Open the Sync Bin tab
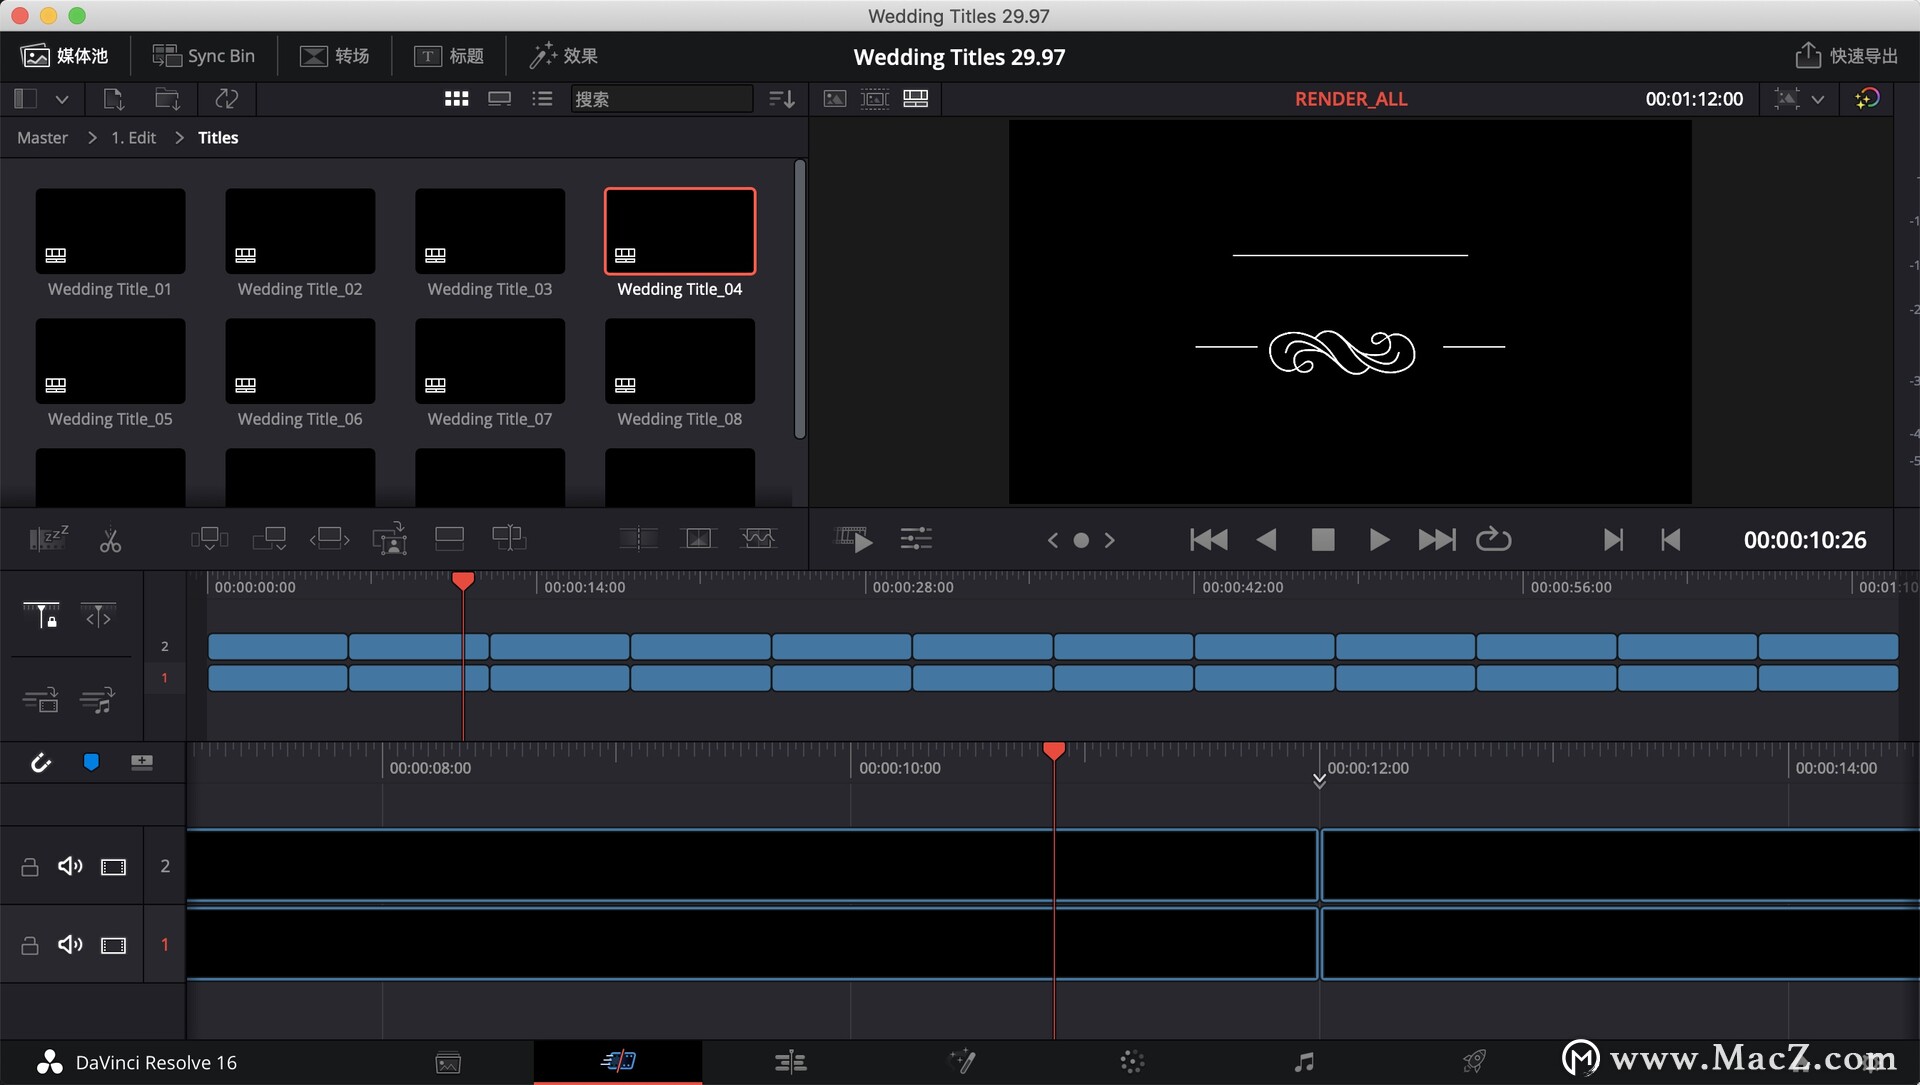The image size is (1920, 1085). pyautogui.click(x=203, y=56)
